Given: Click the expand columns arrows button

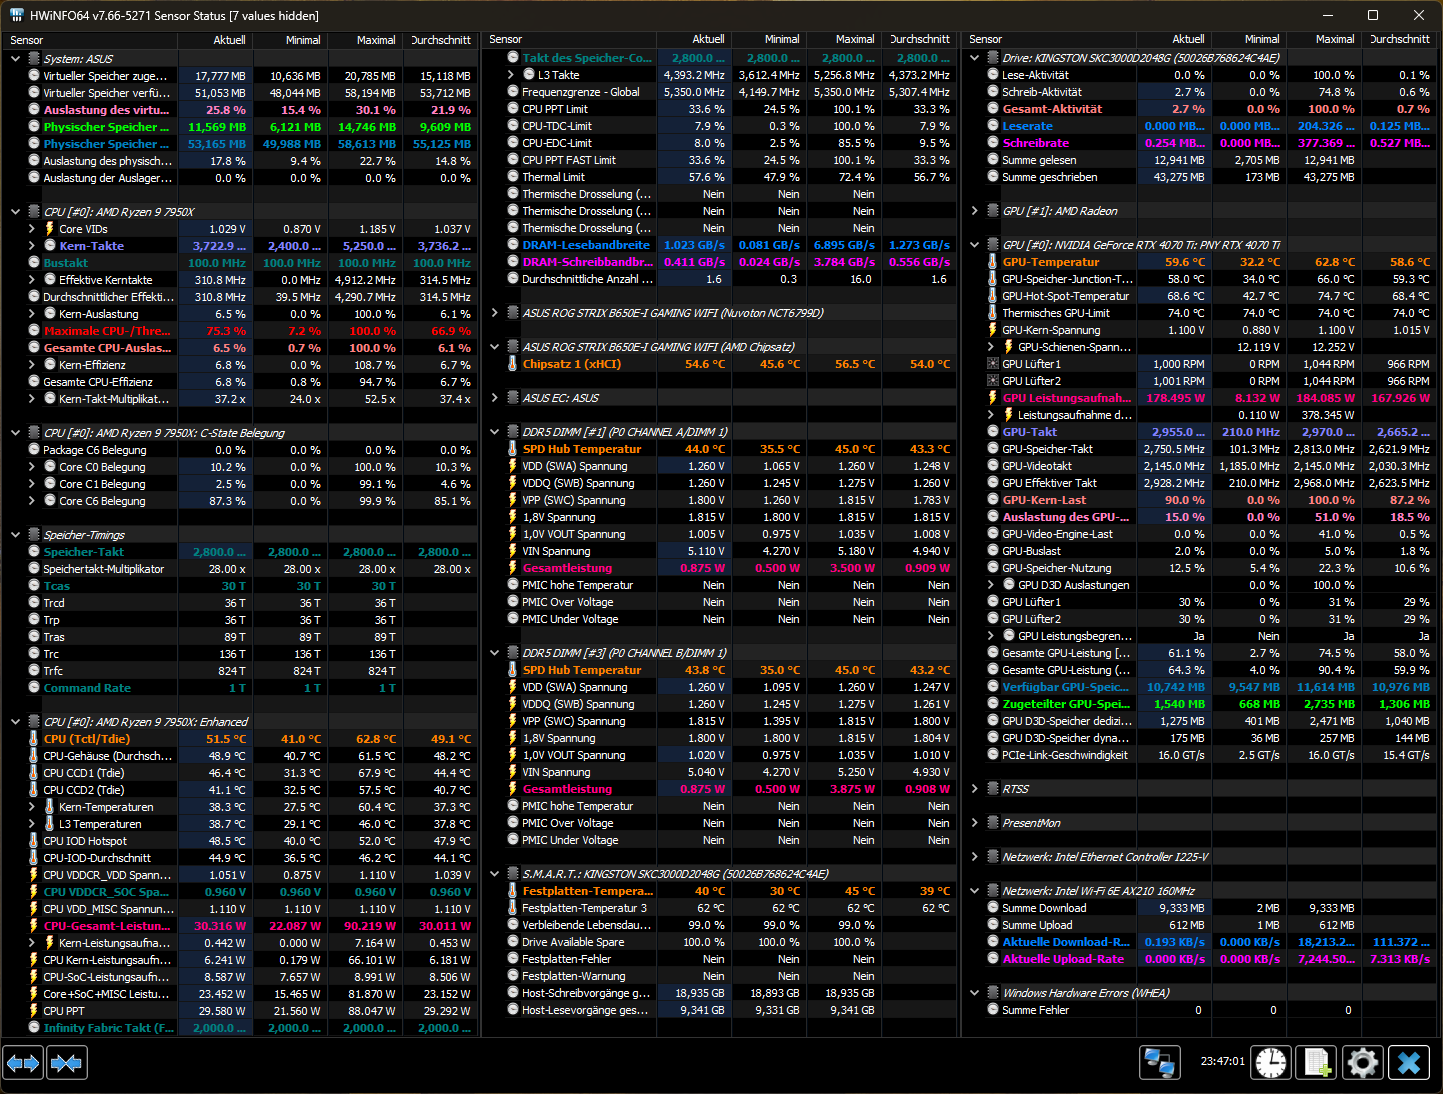Looking at the screenshot, I should [x=24, y=1062].
